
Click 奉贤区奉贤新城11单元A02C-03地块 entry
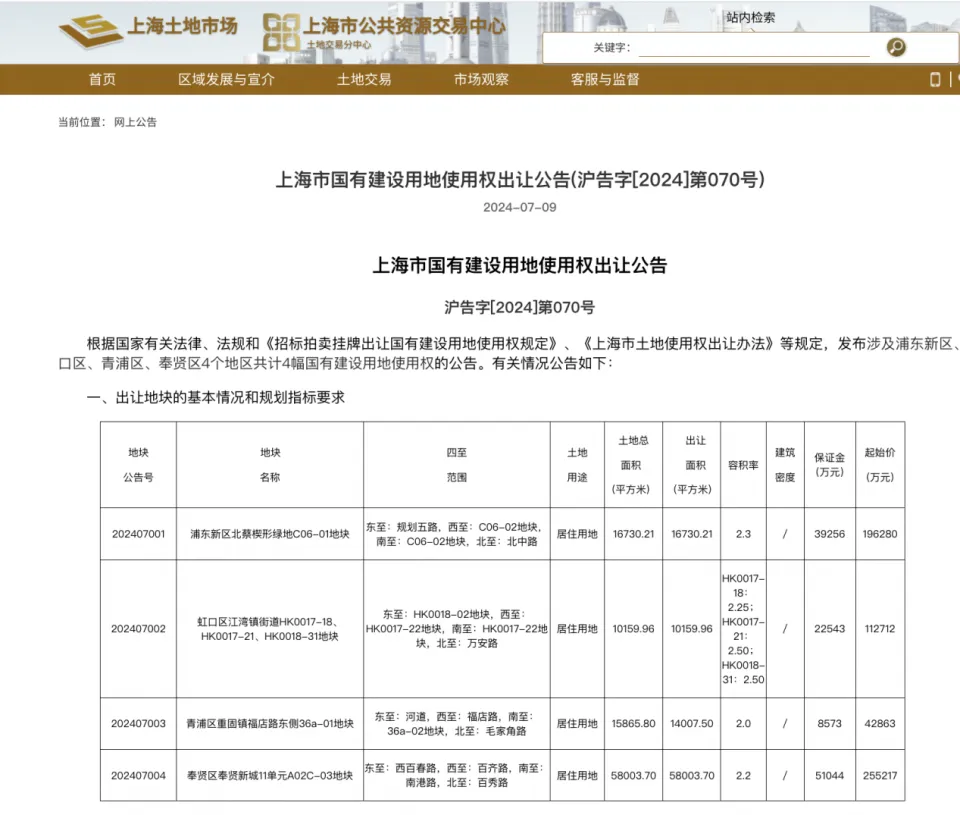point(270,775)
